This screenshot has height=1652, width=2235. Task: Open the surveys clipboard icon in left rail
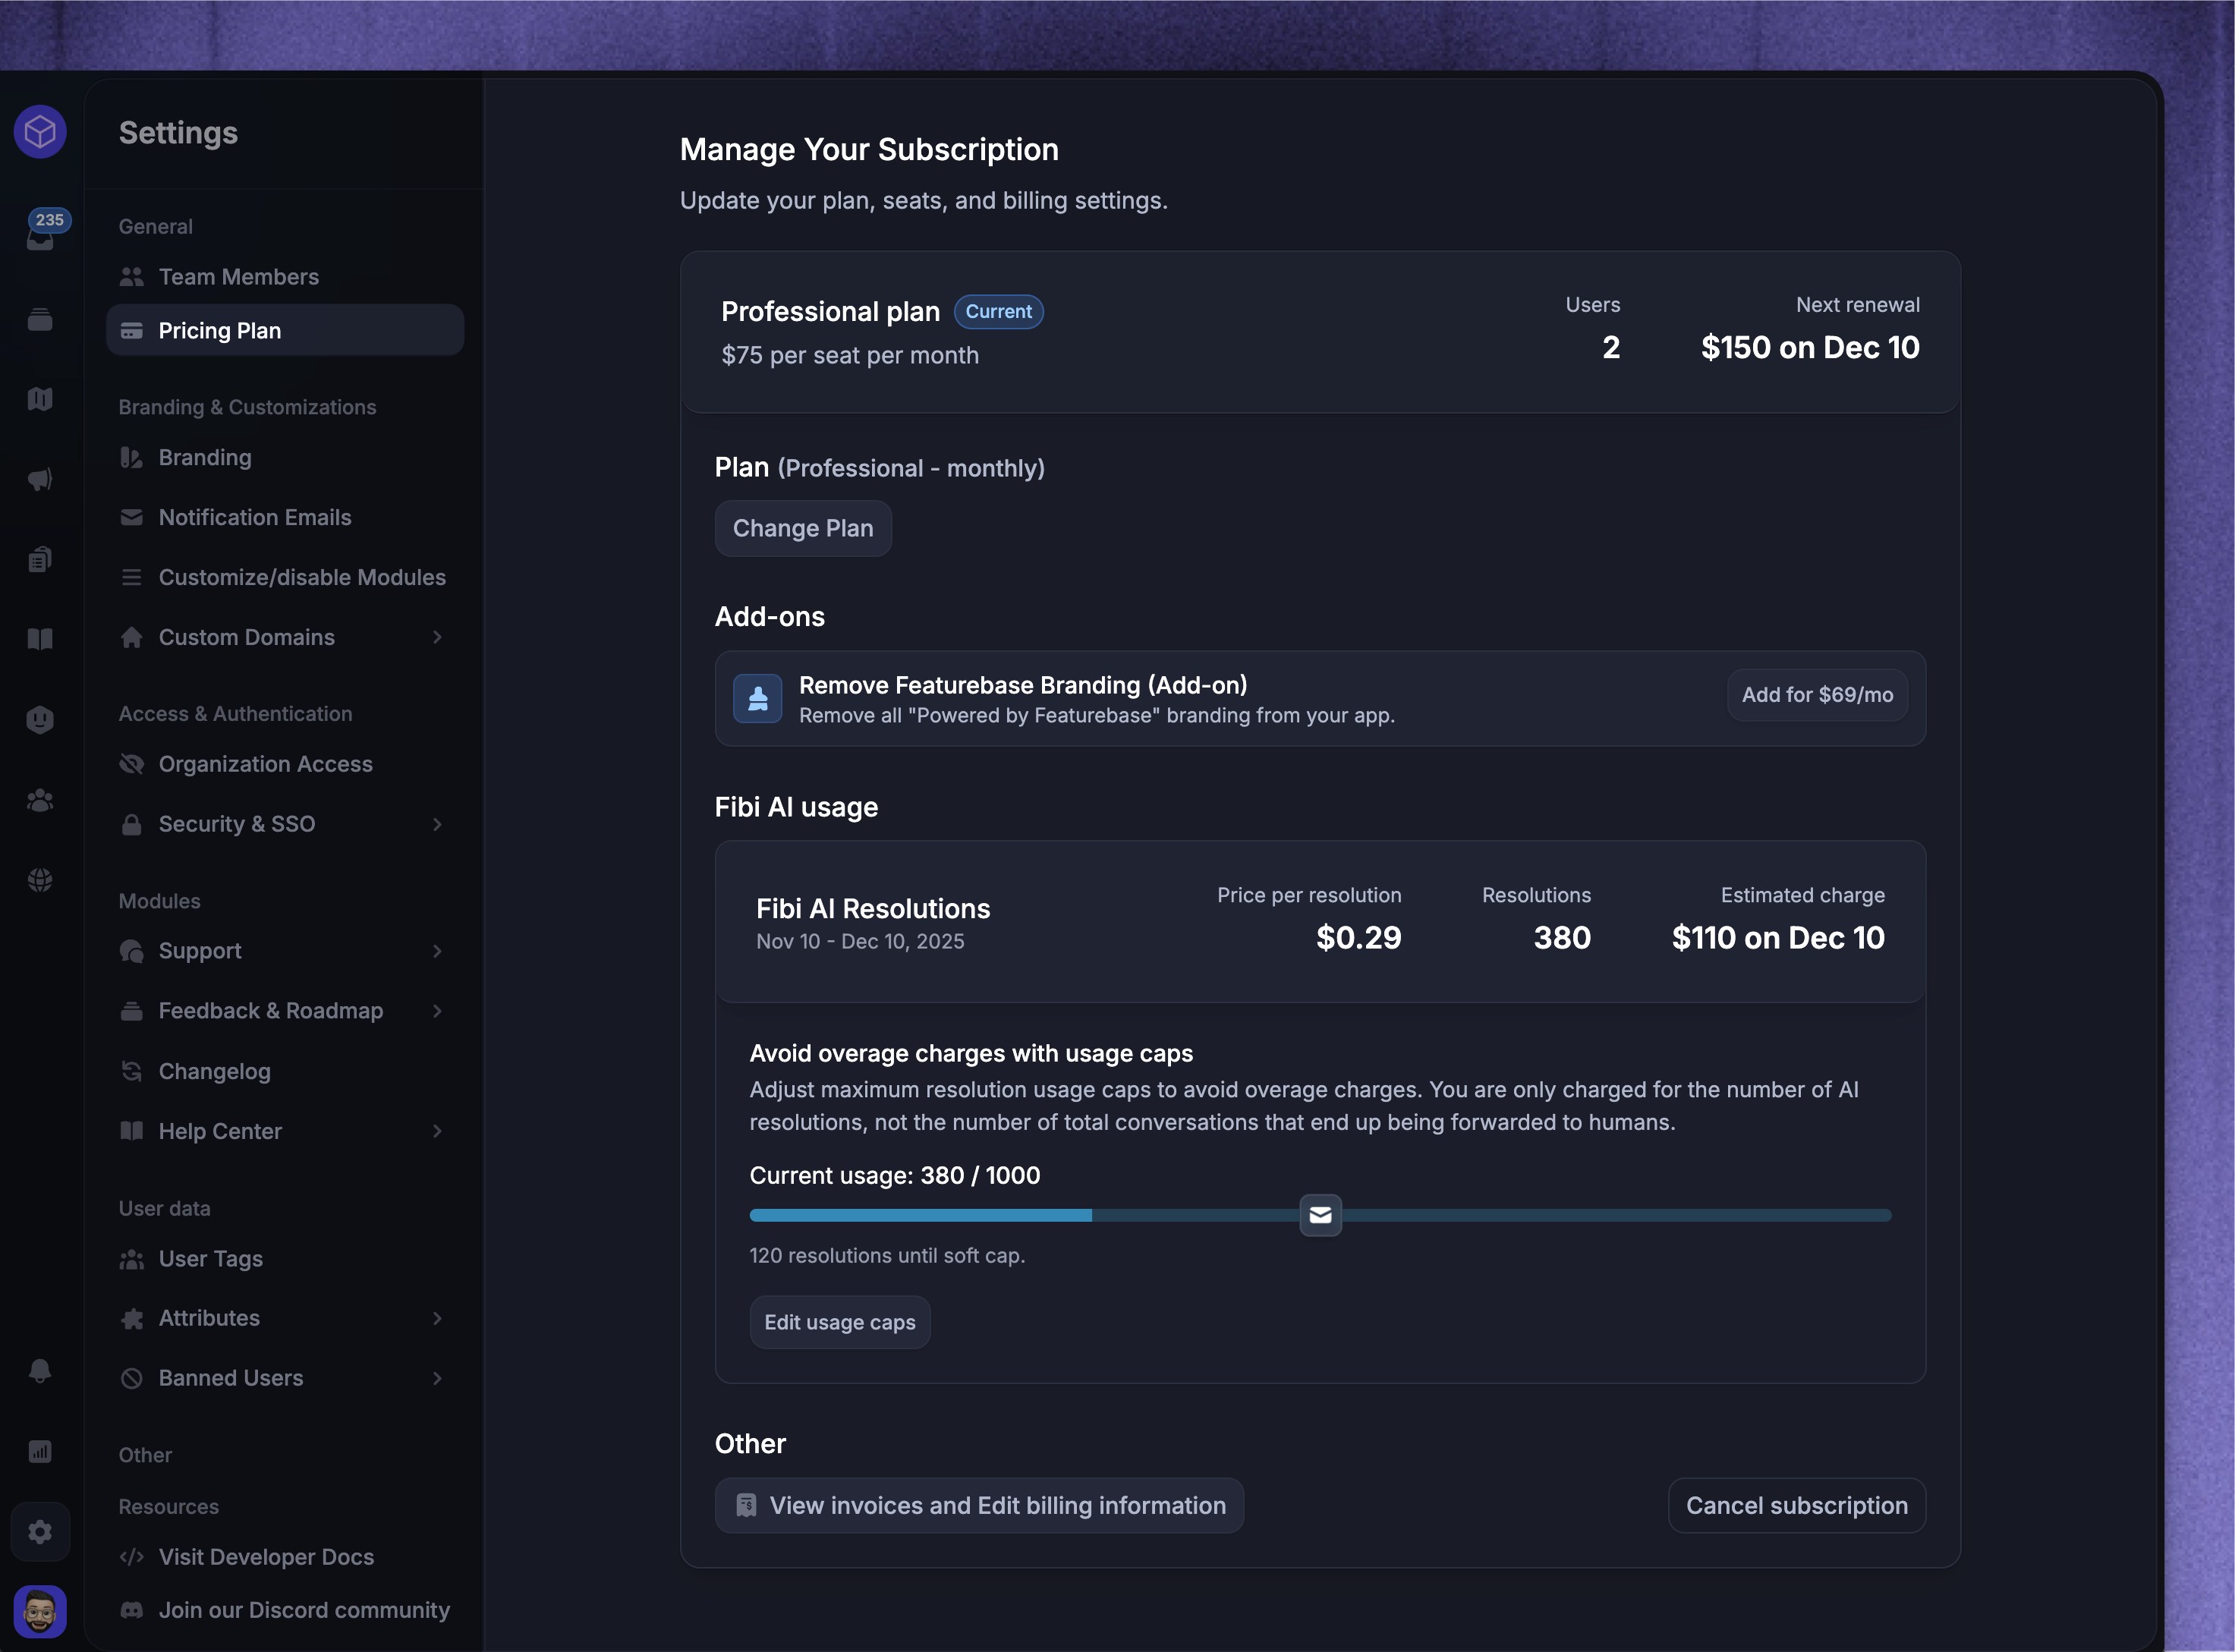click(40, 559)
